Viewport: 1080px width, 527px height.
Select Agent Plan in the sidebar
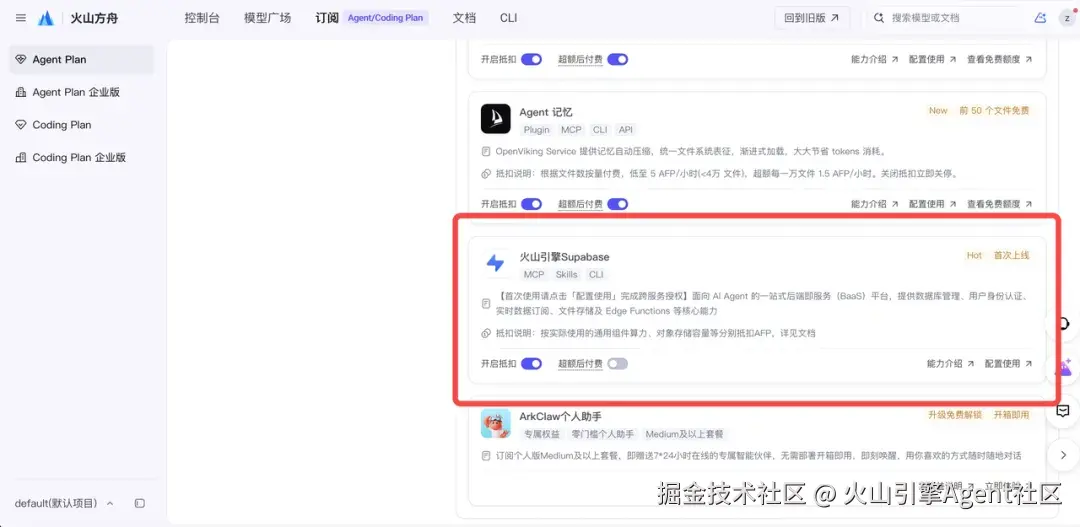point(81,59)
